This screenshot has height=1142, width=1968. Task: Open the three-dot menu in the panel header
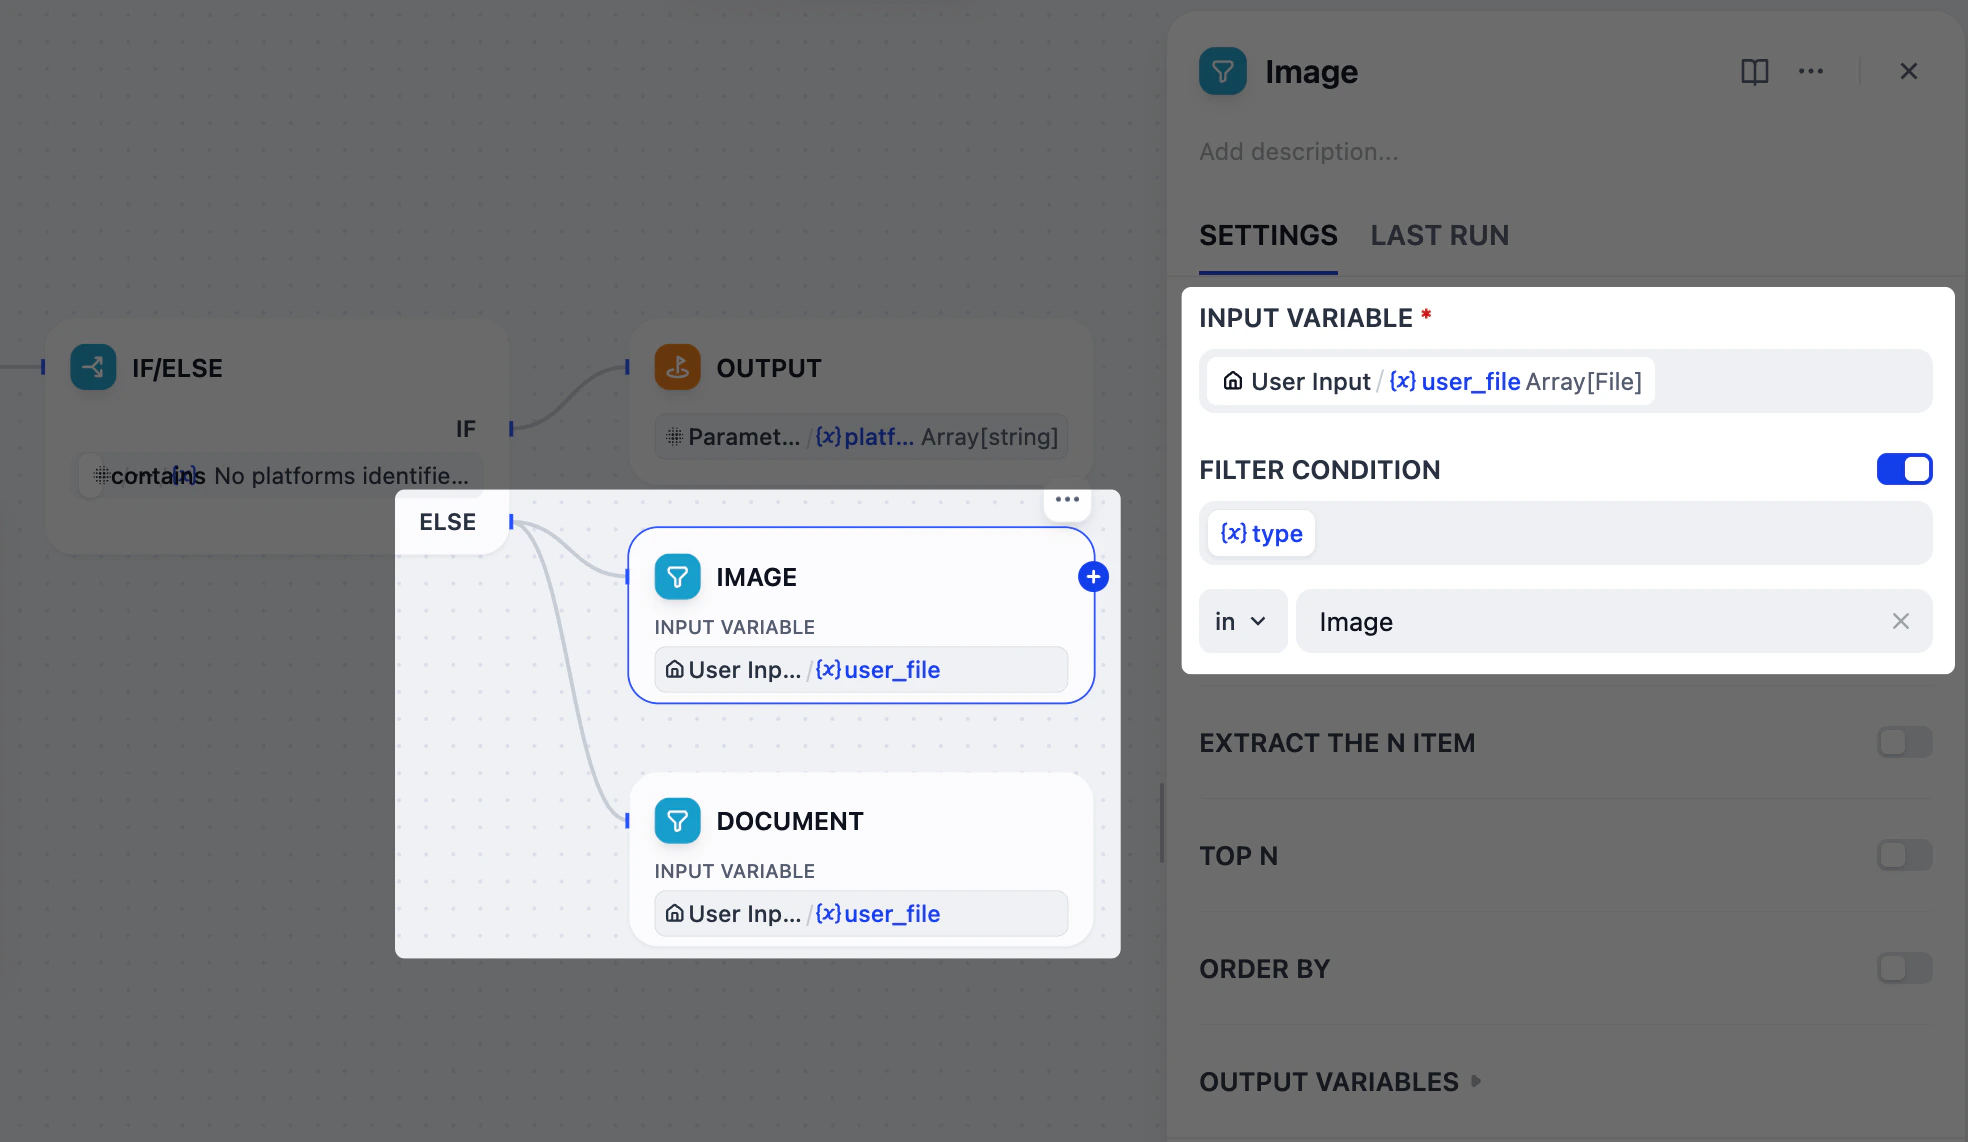click(1810, 71)
